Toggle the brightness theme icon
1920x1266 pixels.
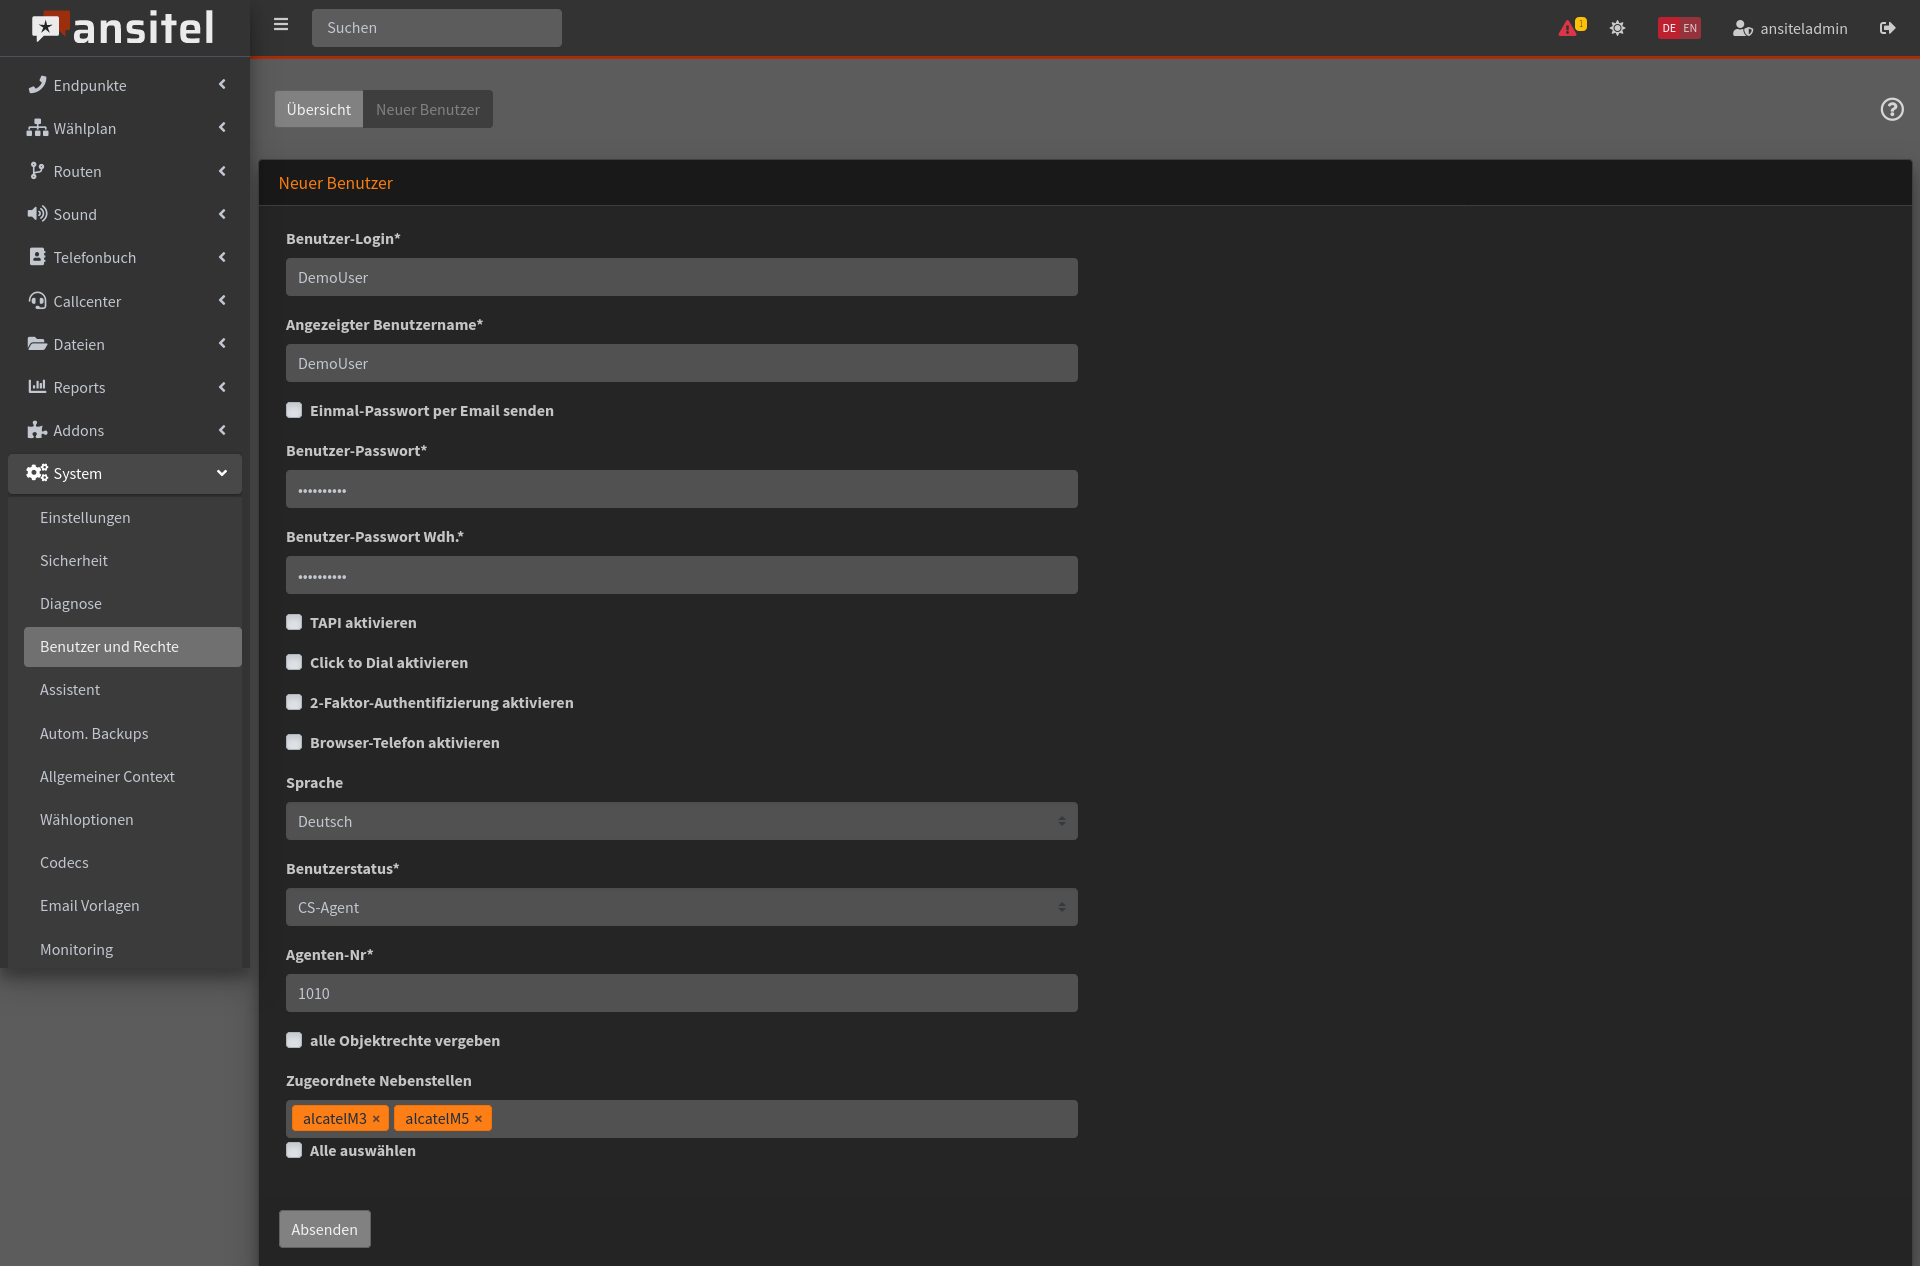(x=1617, y=28)
